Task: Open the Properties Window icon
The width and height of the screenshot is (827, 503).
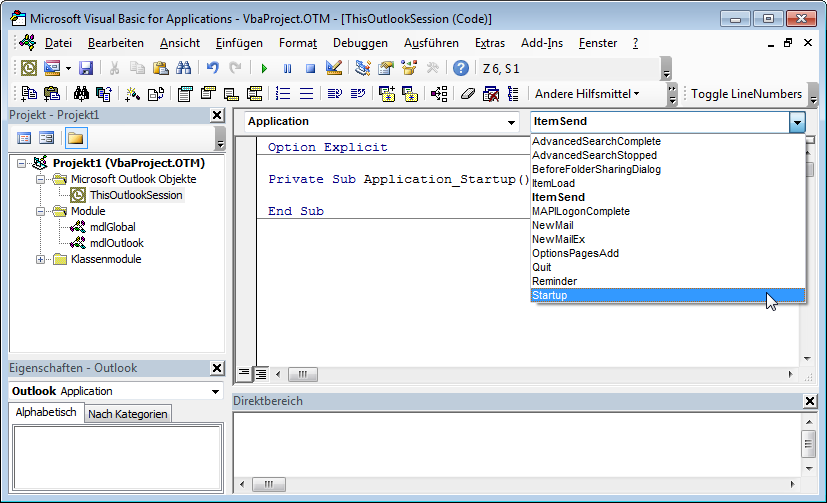Action: click(386, 68)
